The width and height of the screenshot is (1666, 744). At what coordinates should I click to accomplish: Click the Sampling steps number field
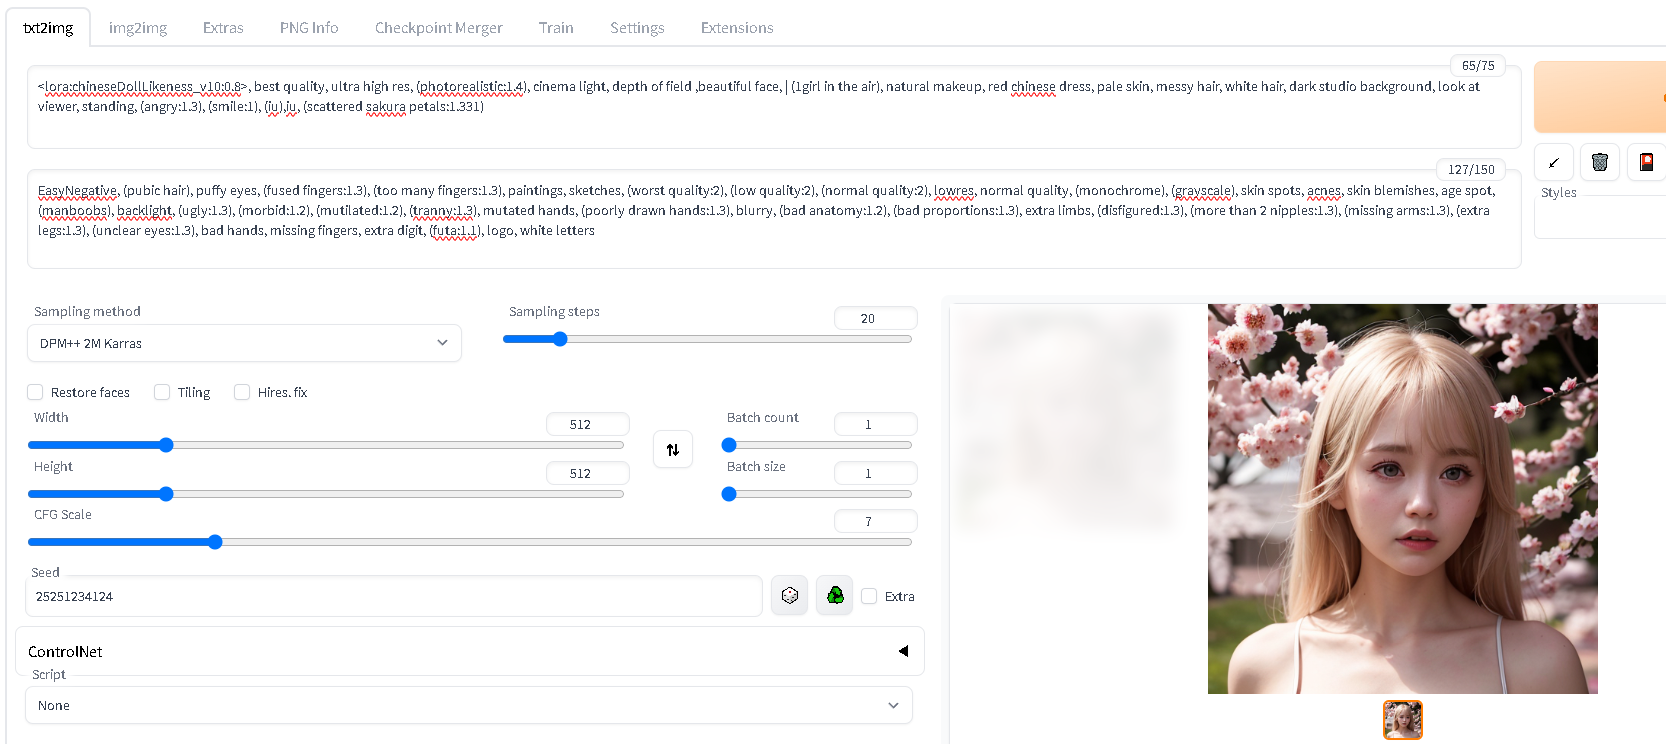[875, 318]
